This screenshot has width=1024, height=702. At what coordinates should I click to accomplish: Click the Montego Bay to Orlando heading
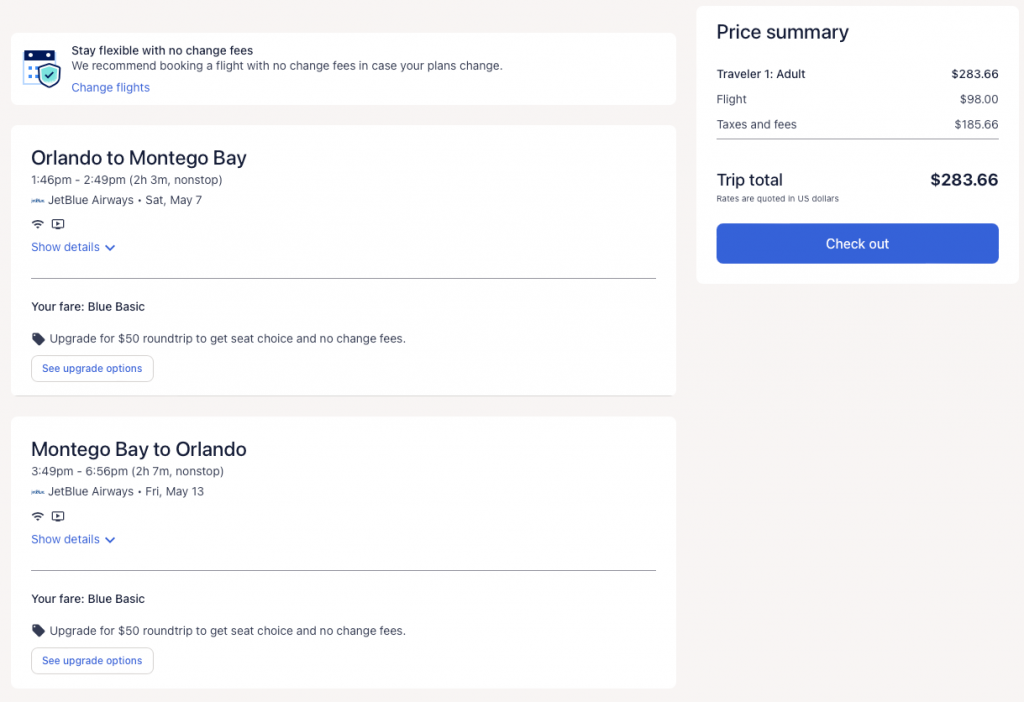[138, 449]
